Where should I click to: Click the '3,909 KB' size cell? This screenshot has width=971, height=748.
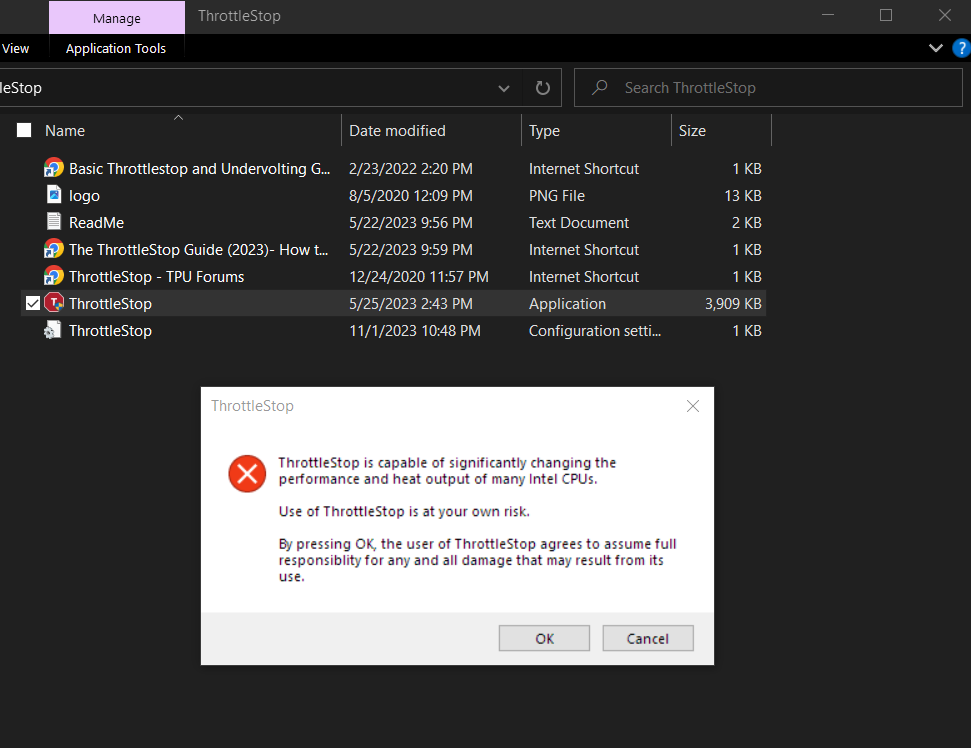click(733, 304)
